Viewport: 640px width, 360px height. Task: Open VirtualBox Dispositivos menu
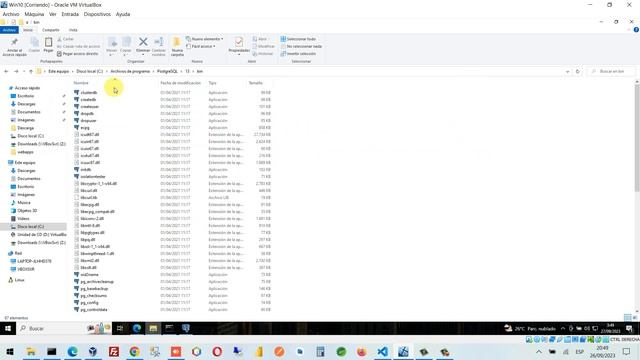coord(97,14)
